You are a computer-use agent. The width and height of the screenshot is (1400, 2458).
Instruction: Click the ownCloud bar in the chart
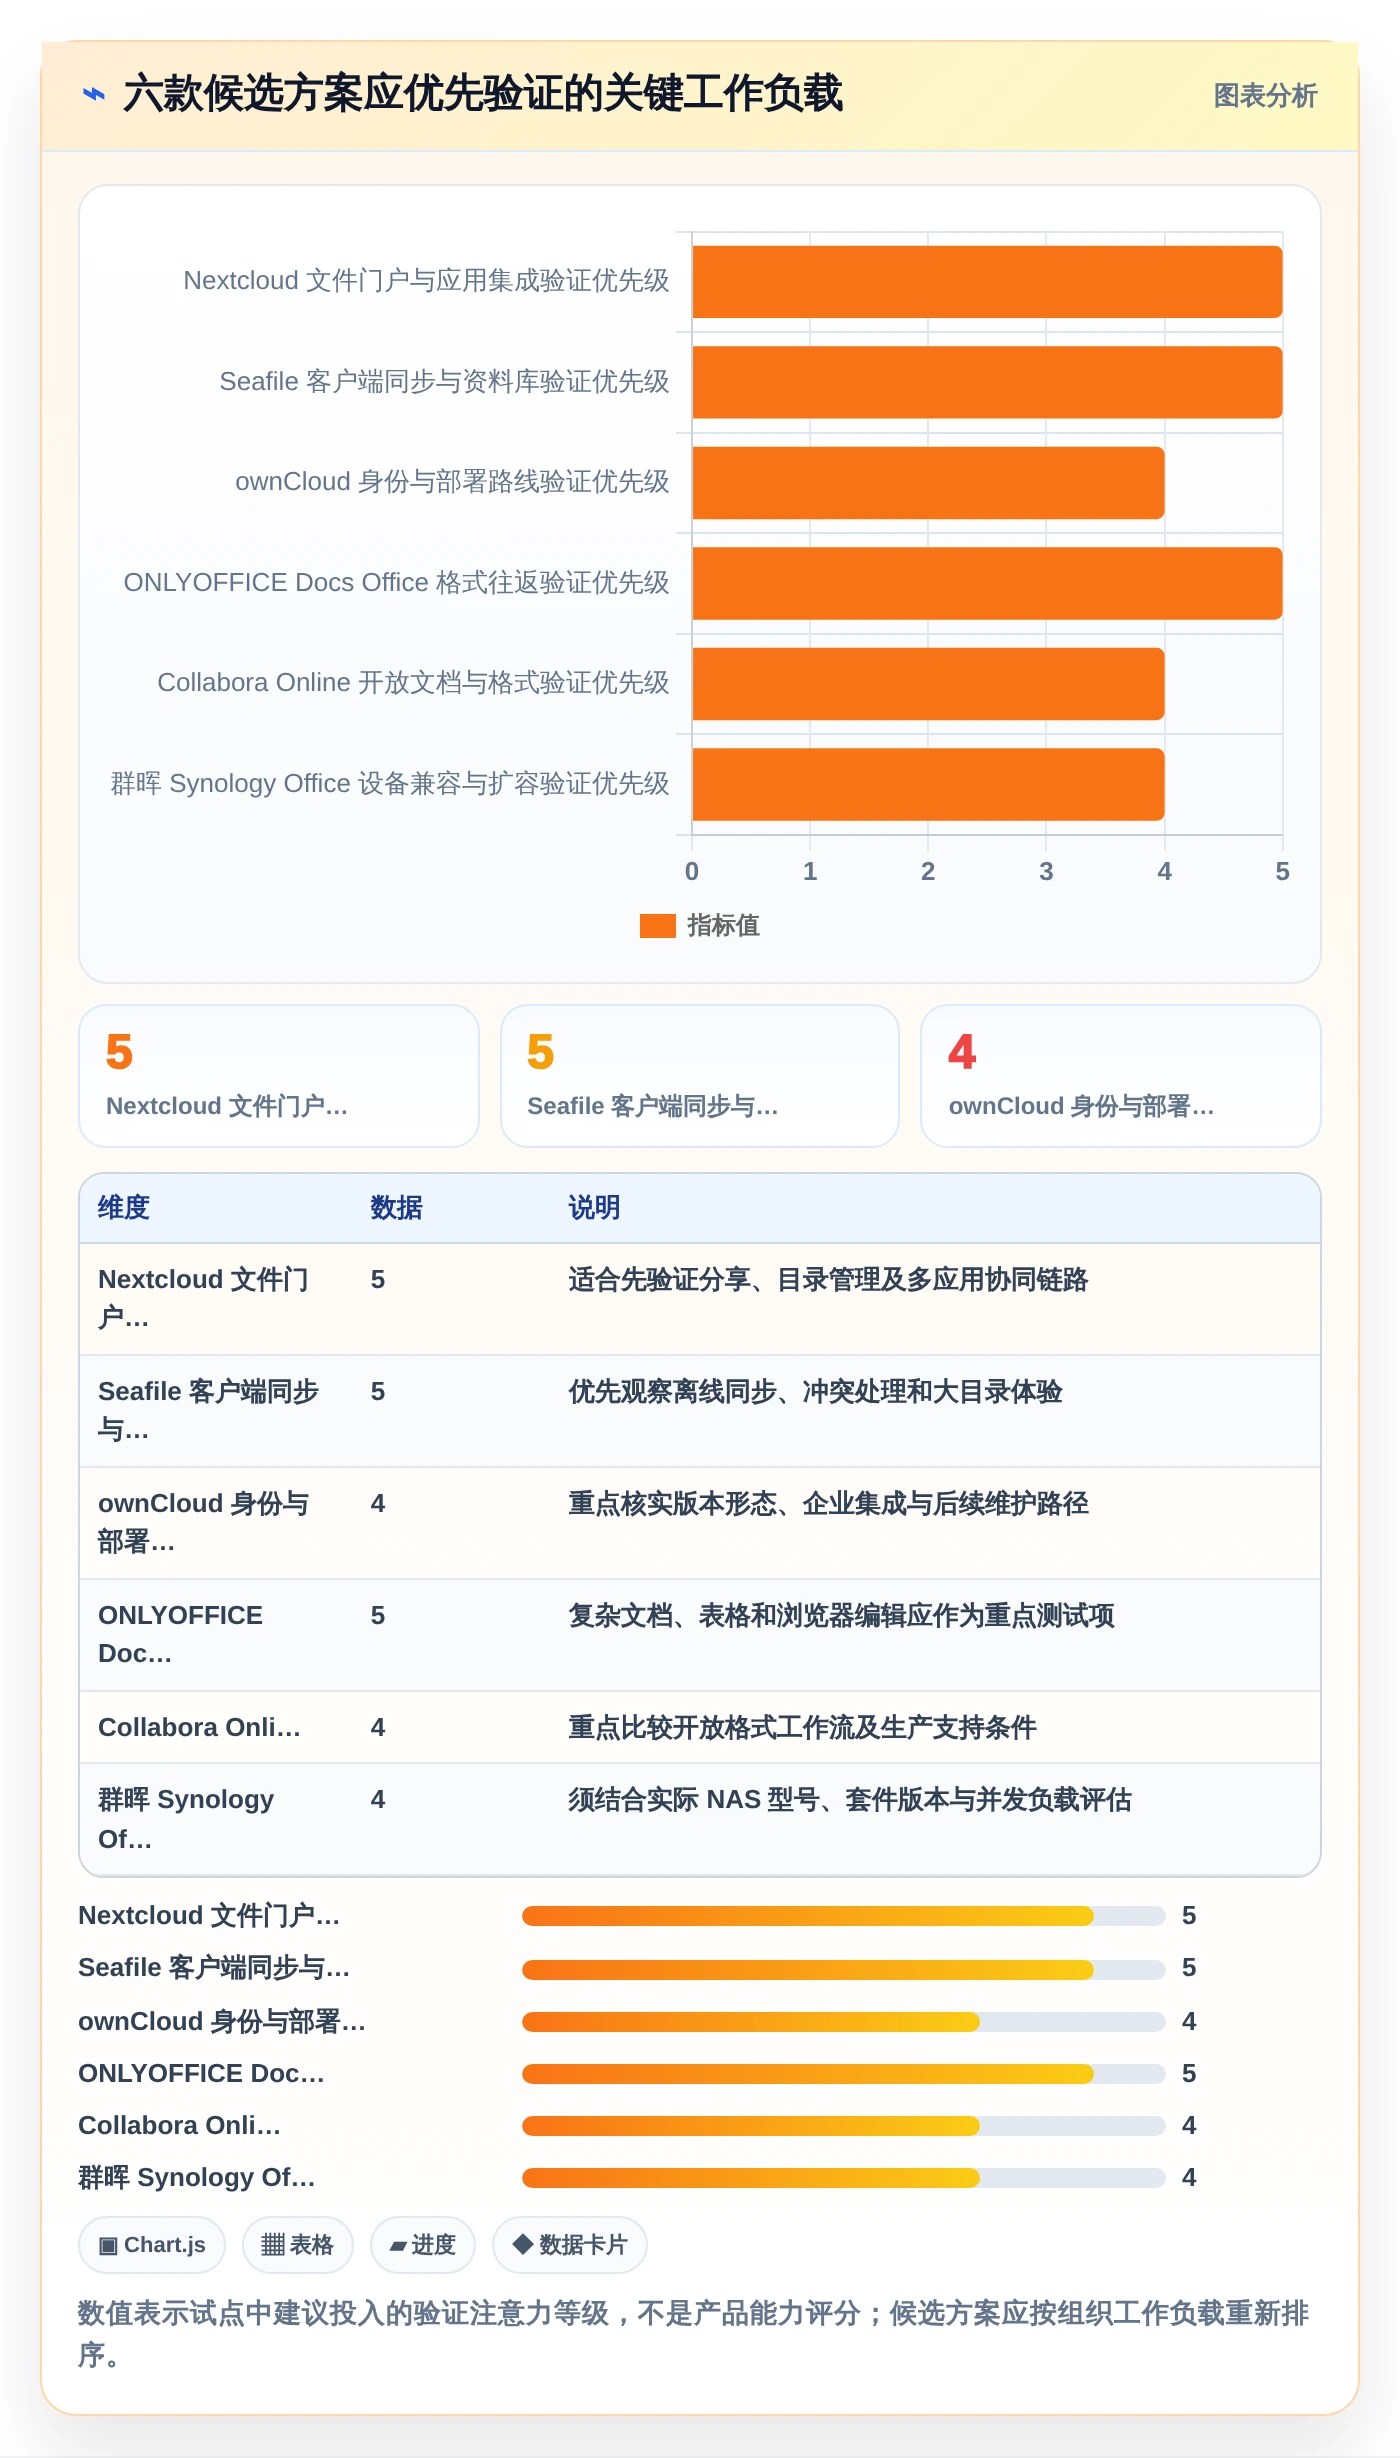tap(928, 483)
